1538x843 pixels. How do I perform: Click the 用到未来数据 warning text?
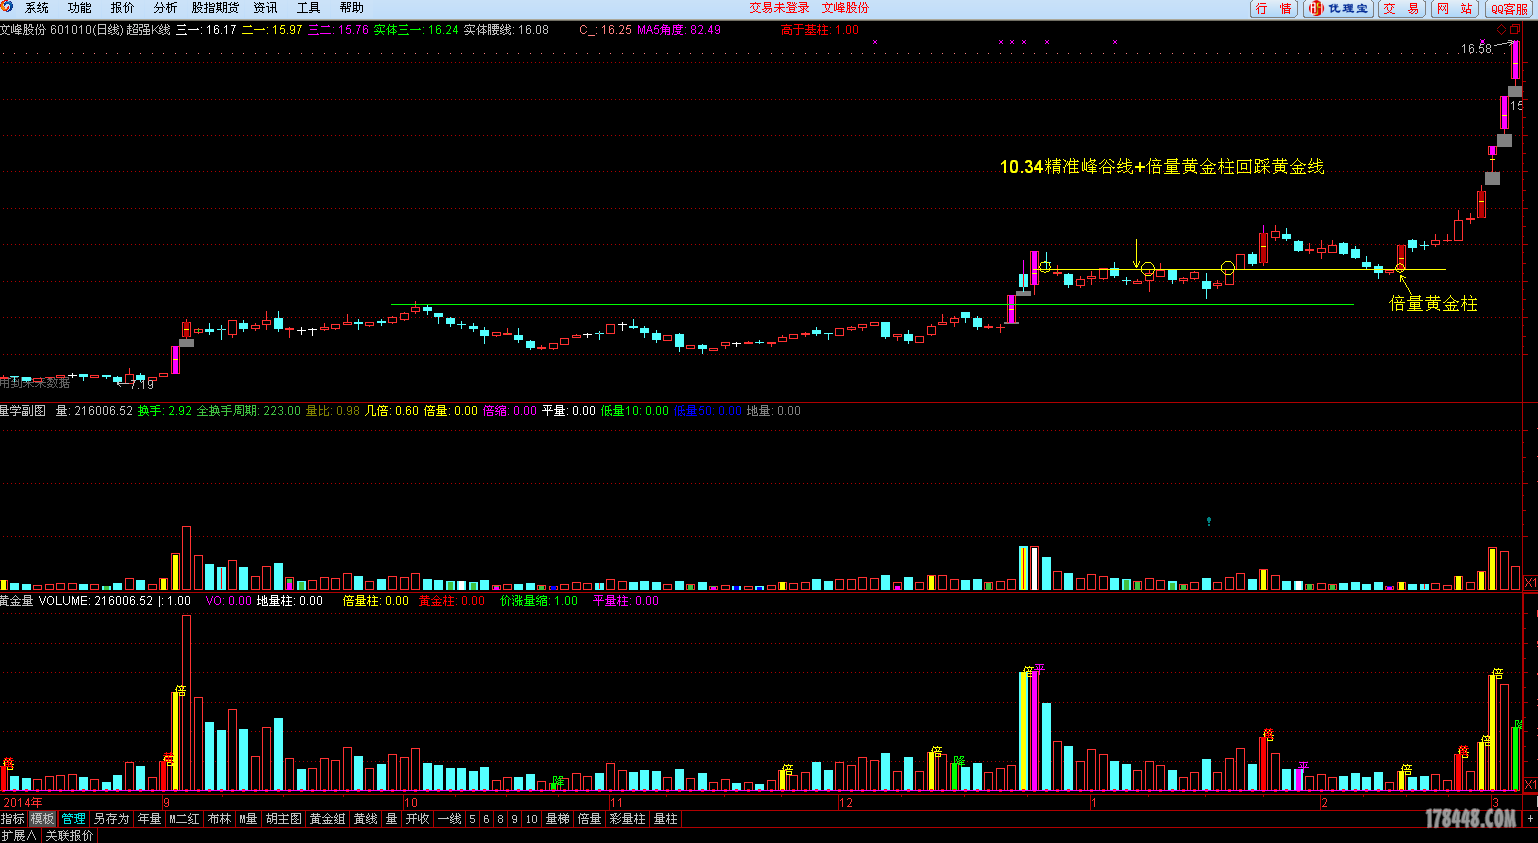[35, 383]
